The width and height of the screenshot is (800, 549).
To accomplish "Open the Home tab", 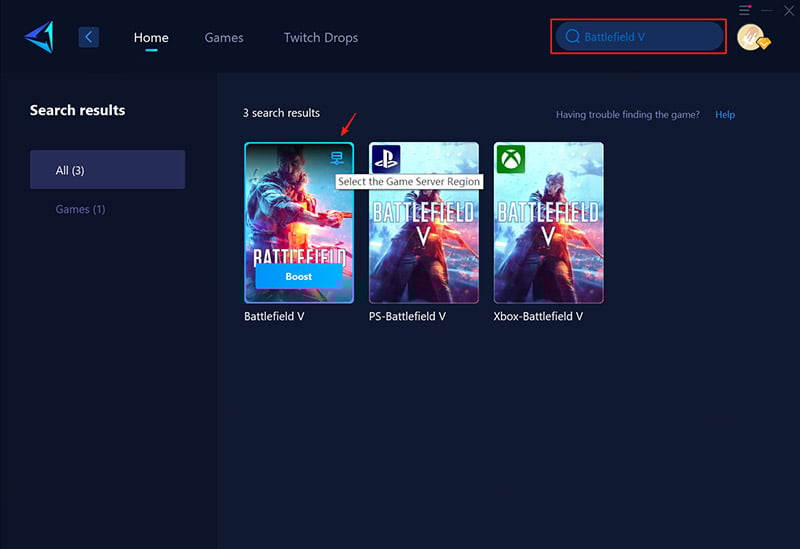I will 151,38.
